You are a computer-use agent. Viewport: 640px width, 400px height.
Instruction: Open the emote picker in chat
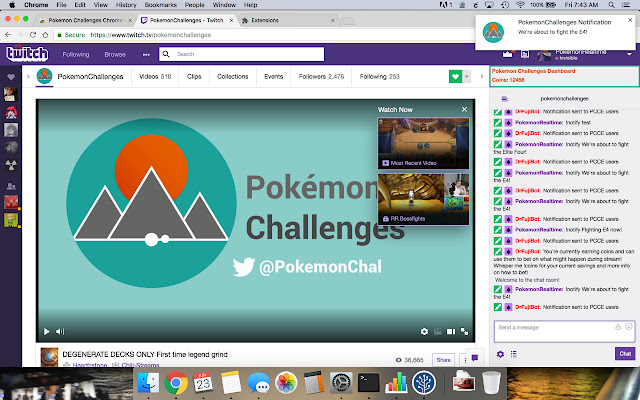tap(628, 327)
